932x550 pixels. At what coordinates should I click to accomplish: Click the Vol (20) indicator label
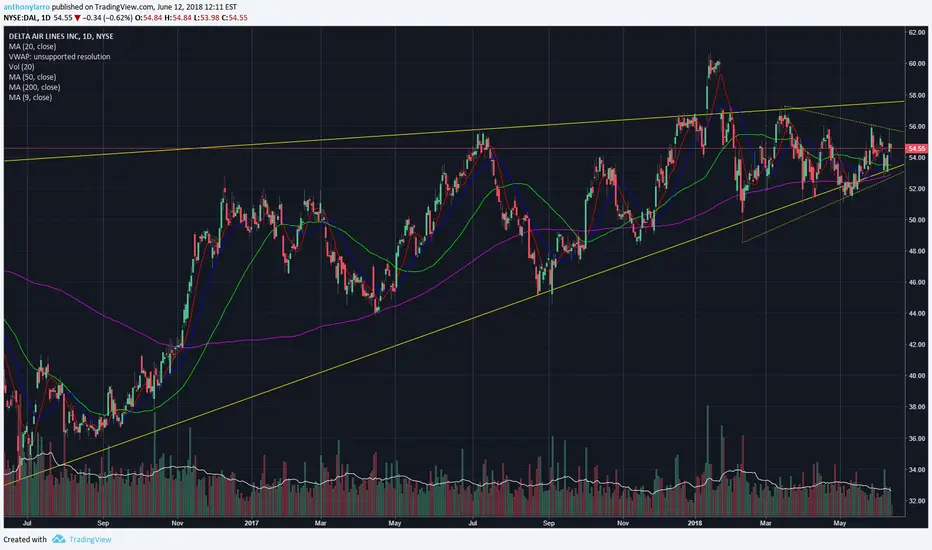click(x=21, y=67)
